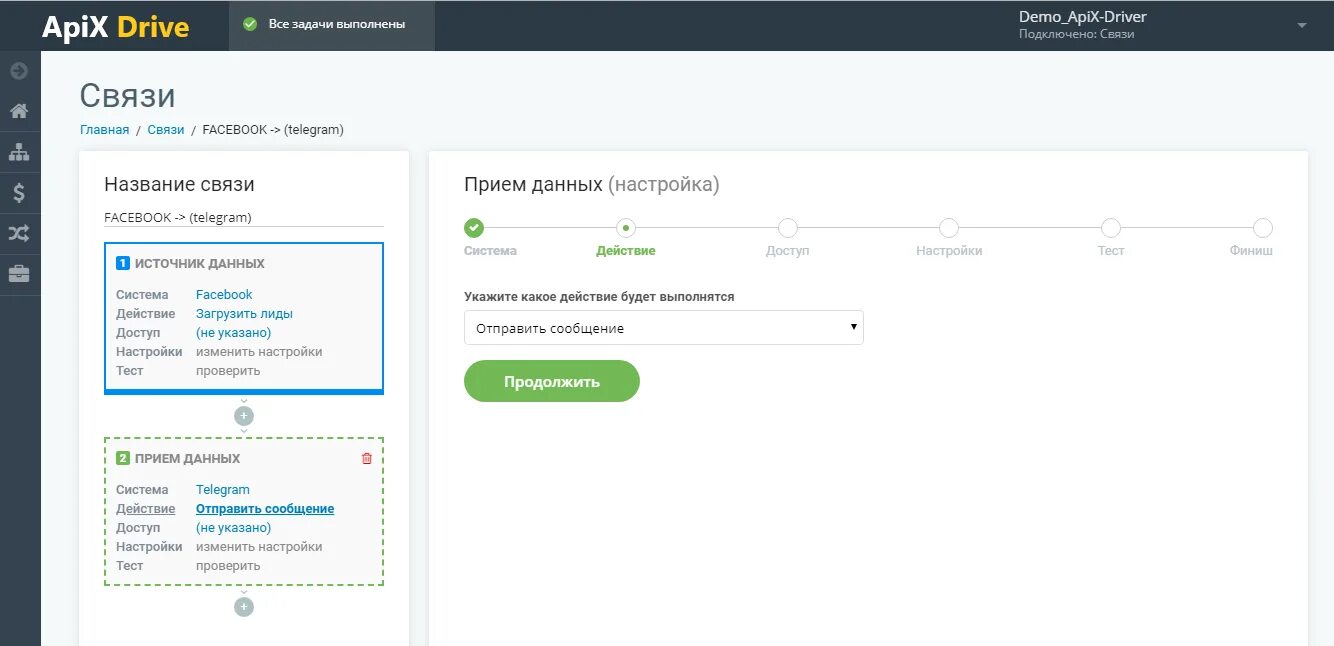Click the green Продолжить button
The width and height of the screenshot is (1334, 646).
pyautogui.click(x=552, y=381)
